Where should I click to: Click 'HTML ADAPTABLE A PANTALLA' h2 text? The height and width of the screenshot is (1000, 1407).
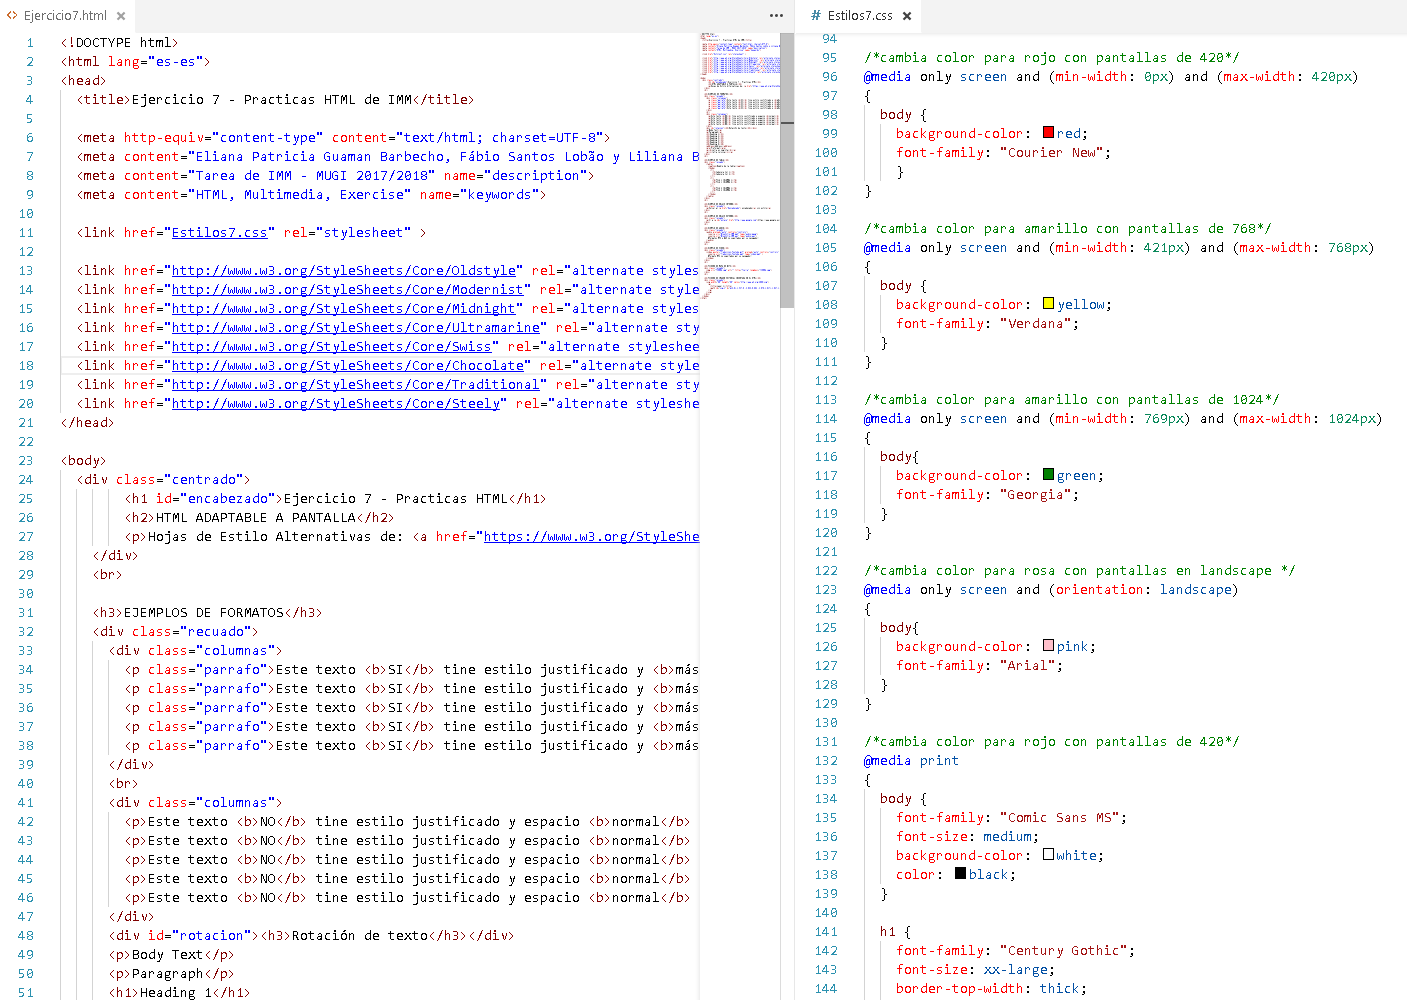(x=256, y=518)
